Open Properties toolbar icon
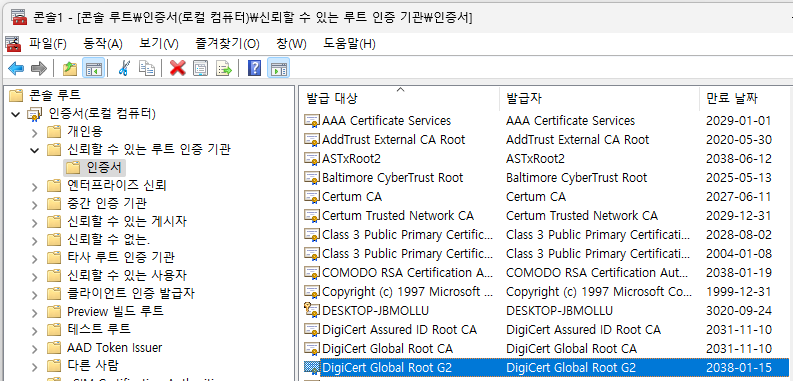Screen dimensions: 793x381 [201, 68]
